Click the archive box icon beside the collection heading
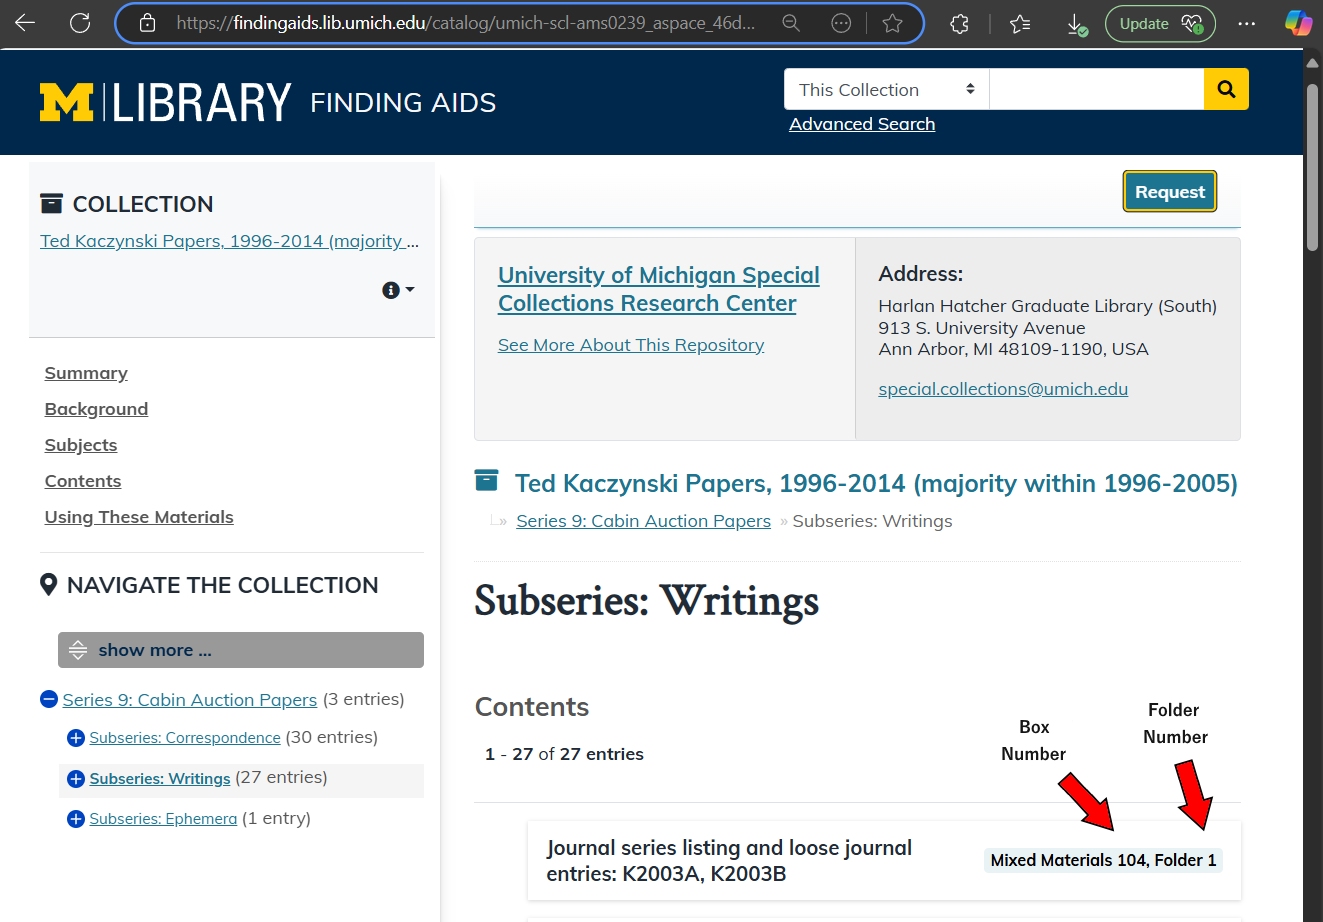1323x922 pixels. click(x=486, y=481)
